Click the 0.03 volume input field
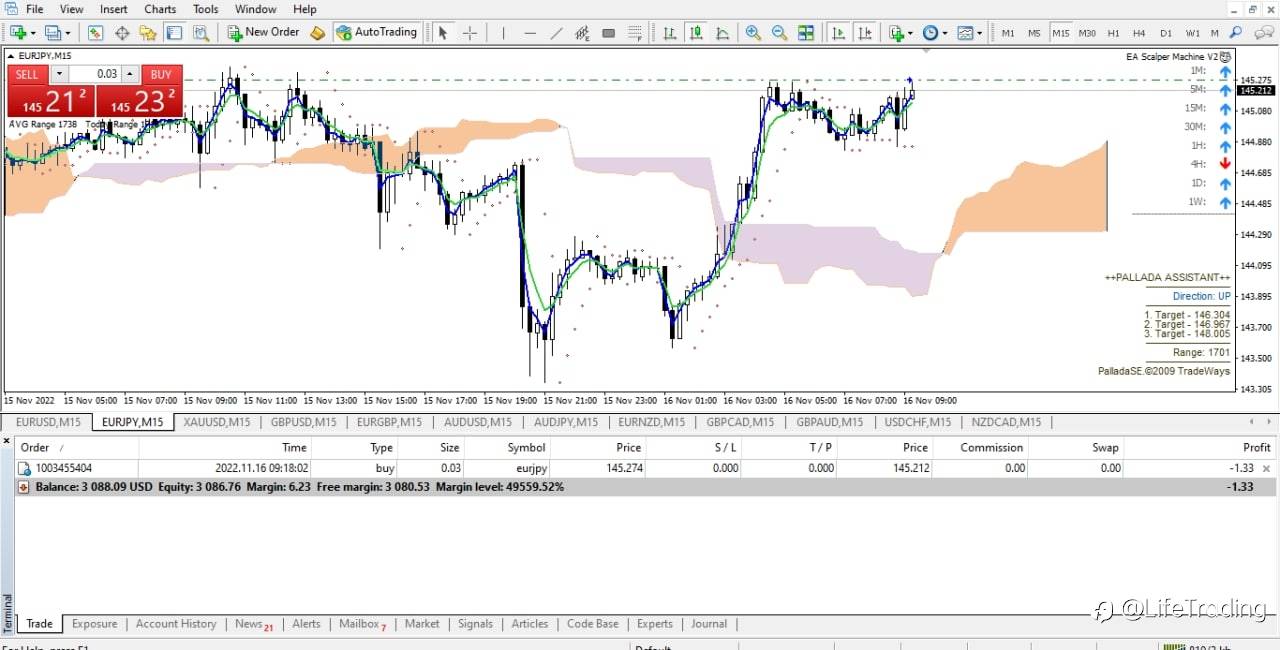 [x=95, y=74]
